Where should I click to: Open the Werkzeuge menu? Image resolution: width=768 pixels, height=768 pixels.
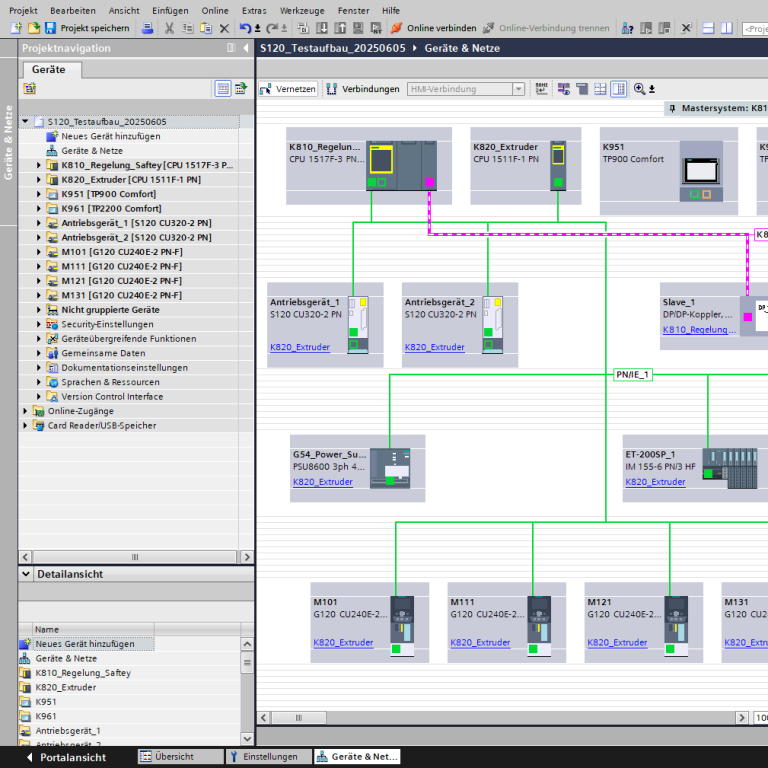coord(301,10)
